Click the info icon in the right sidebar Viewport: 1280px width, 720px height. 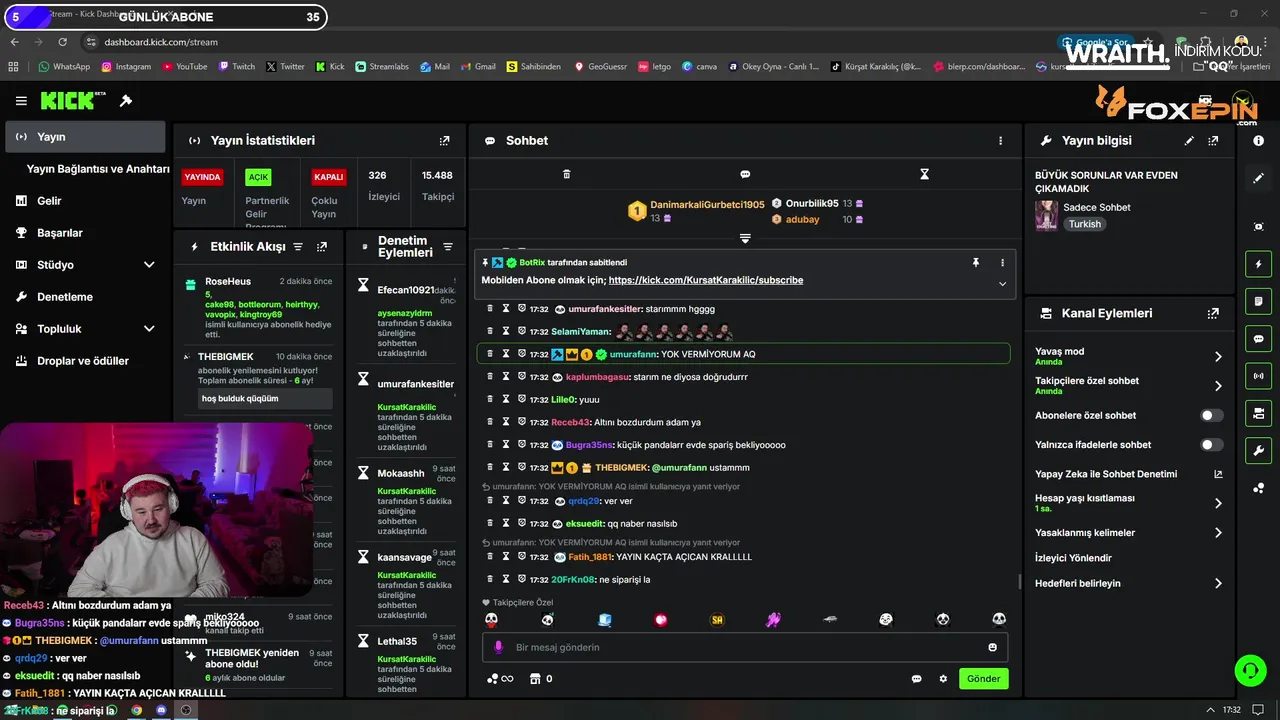(1258, 141)
